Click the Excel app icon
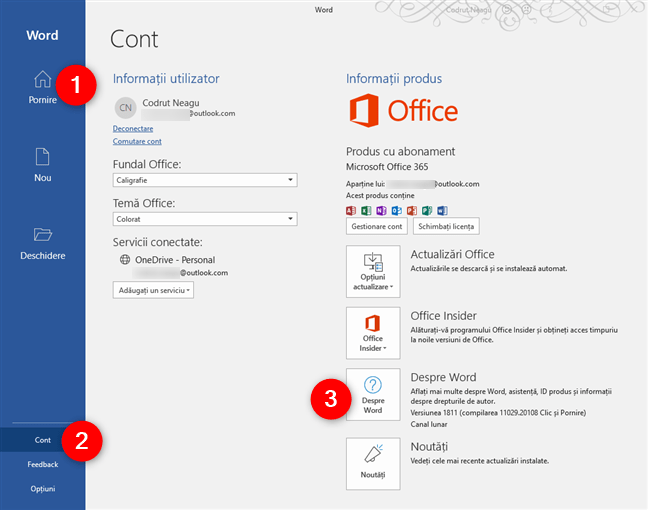The height and width of the screenshot is (510, 648). pyautogui.click(x=366, y=211)
